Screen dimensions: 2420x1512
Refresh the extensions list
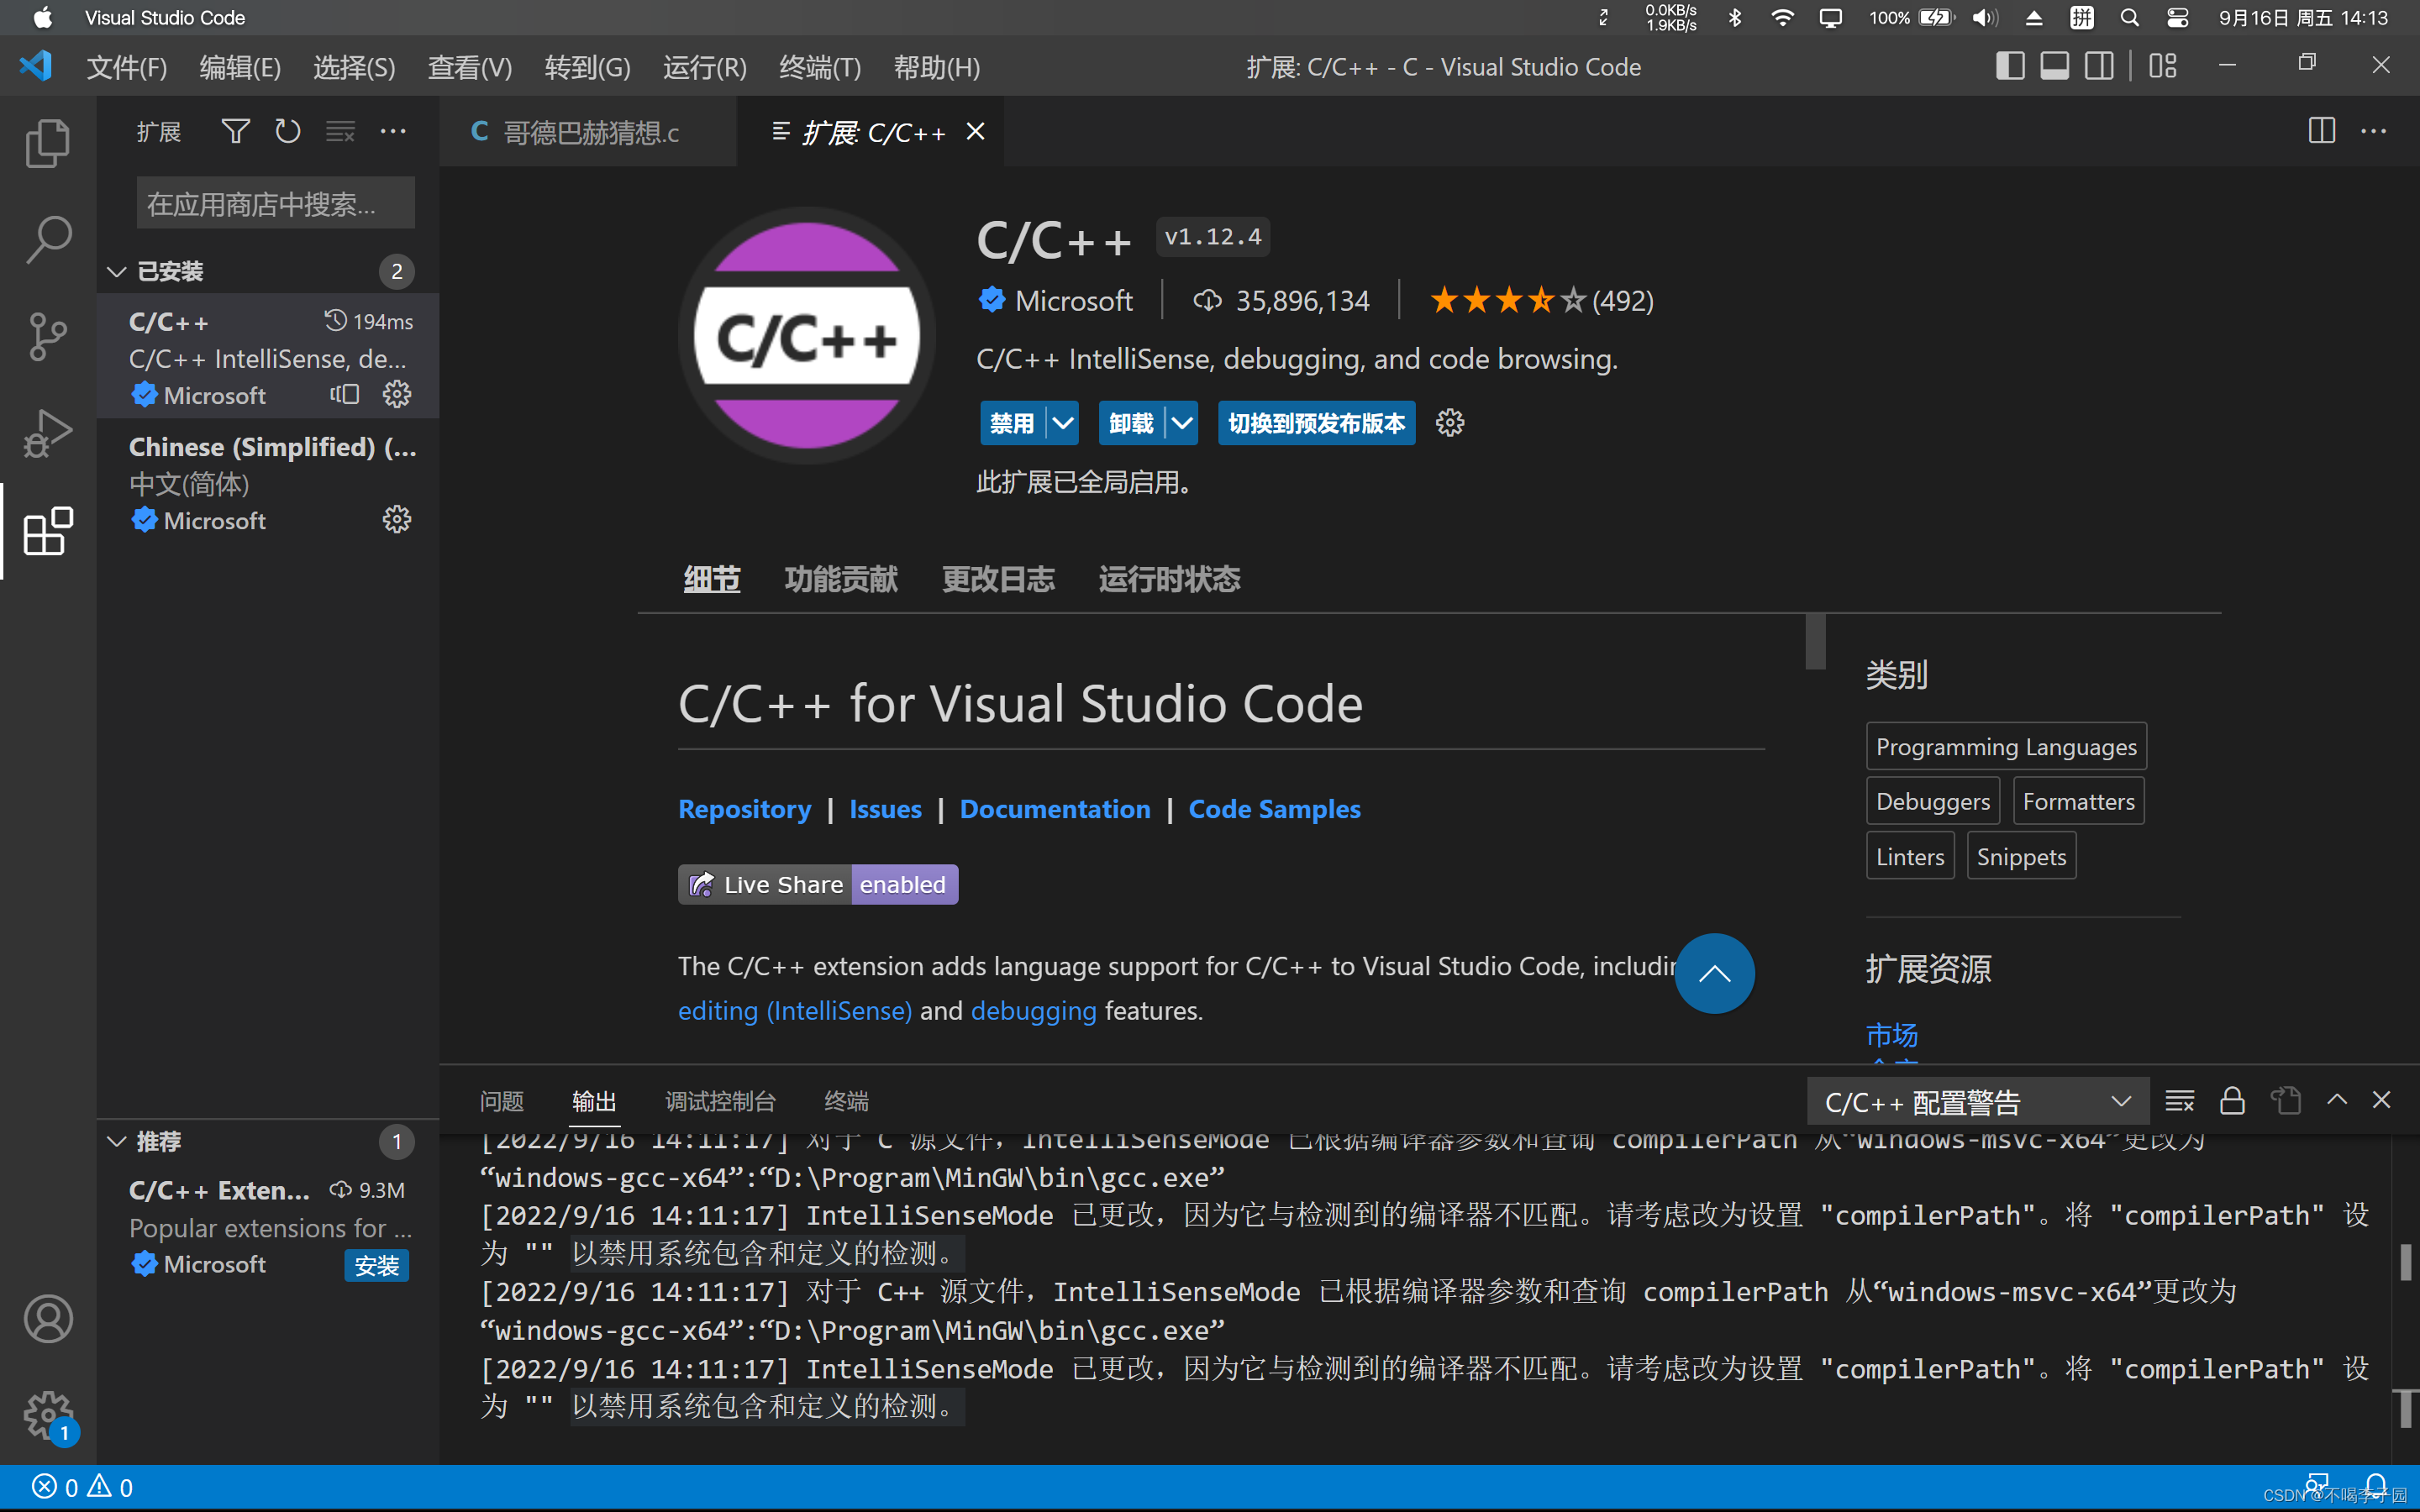click(x=288, y=132)
